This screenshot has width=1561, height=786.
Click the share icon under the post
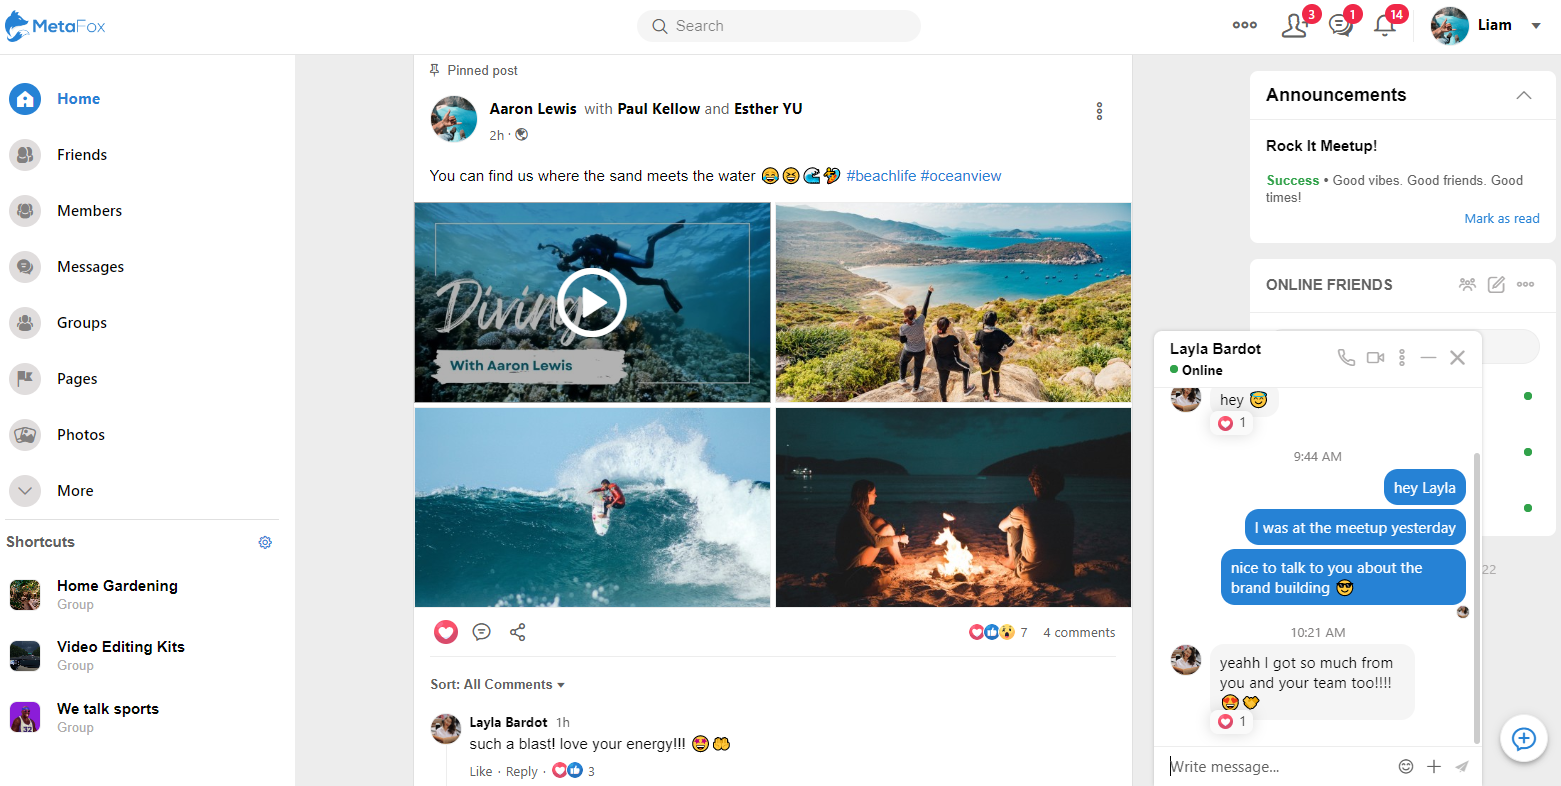pyautogui.click(x=518, y=632)
